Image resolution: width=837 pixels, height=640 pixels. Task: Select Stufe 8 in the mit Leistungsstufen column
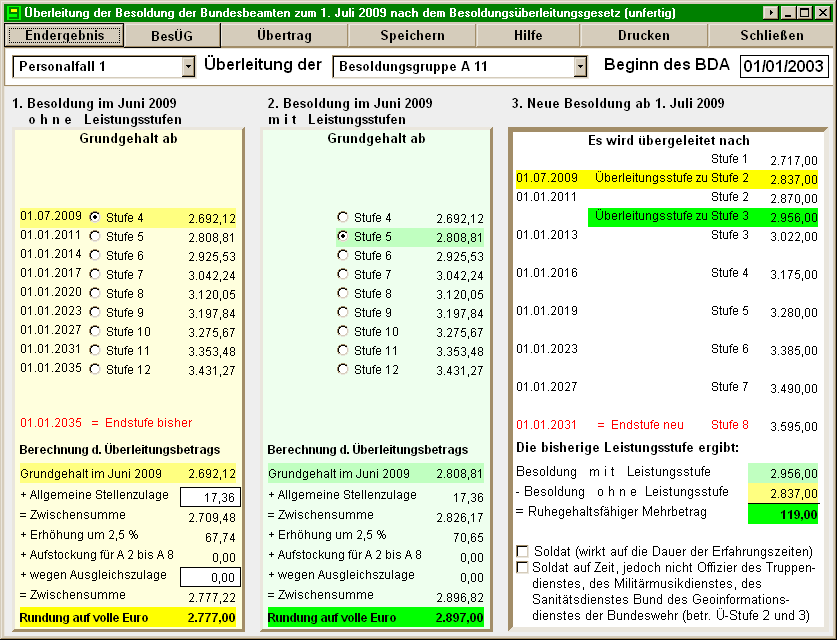(343, 293)
